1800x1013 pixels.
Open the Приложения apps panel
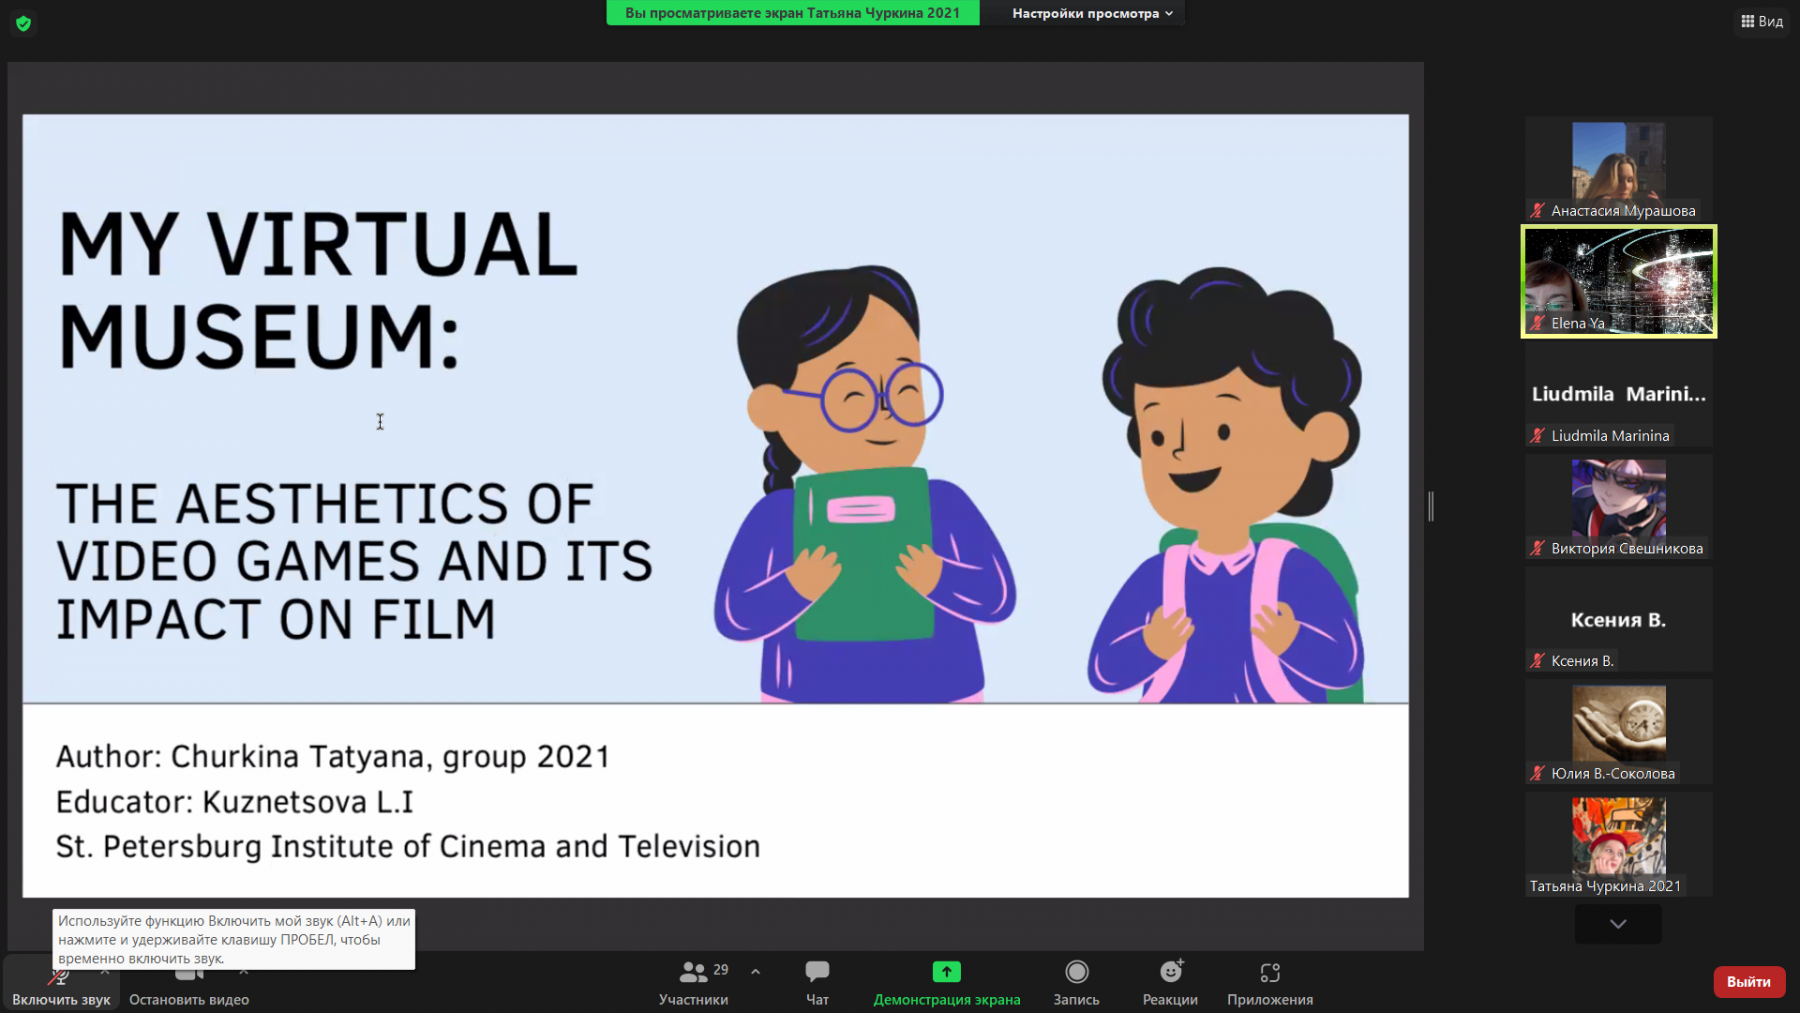point(1270,983)
